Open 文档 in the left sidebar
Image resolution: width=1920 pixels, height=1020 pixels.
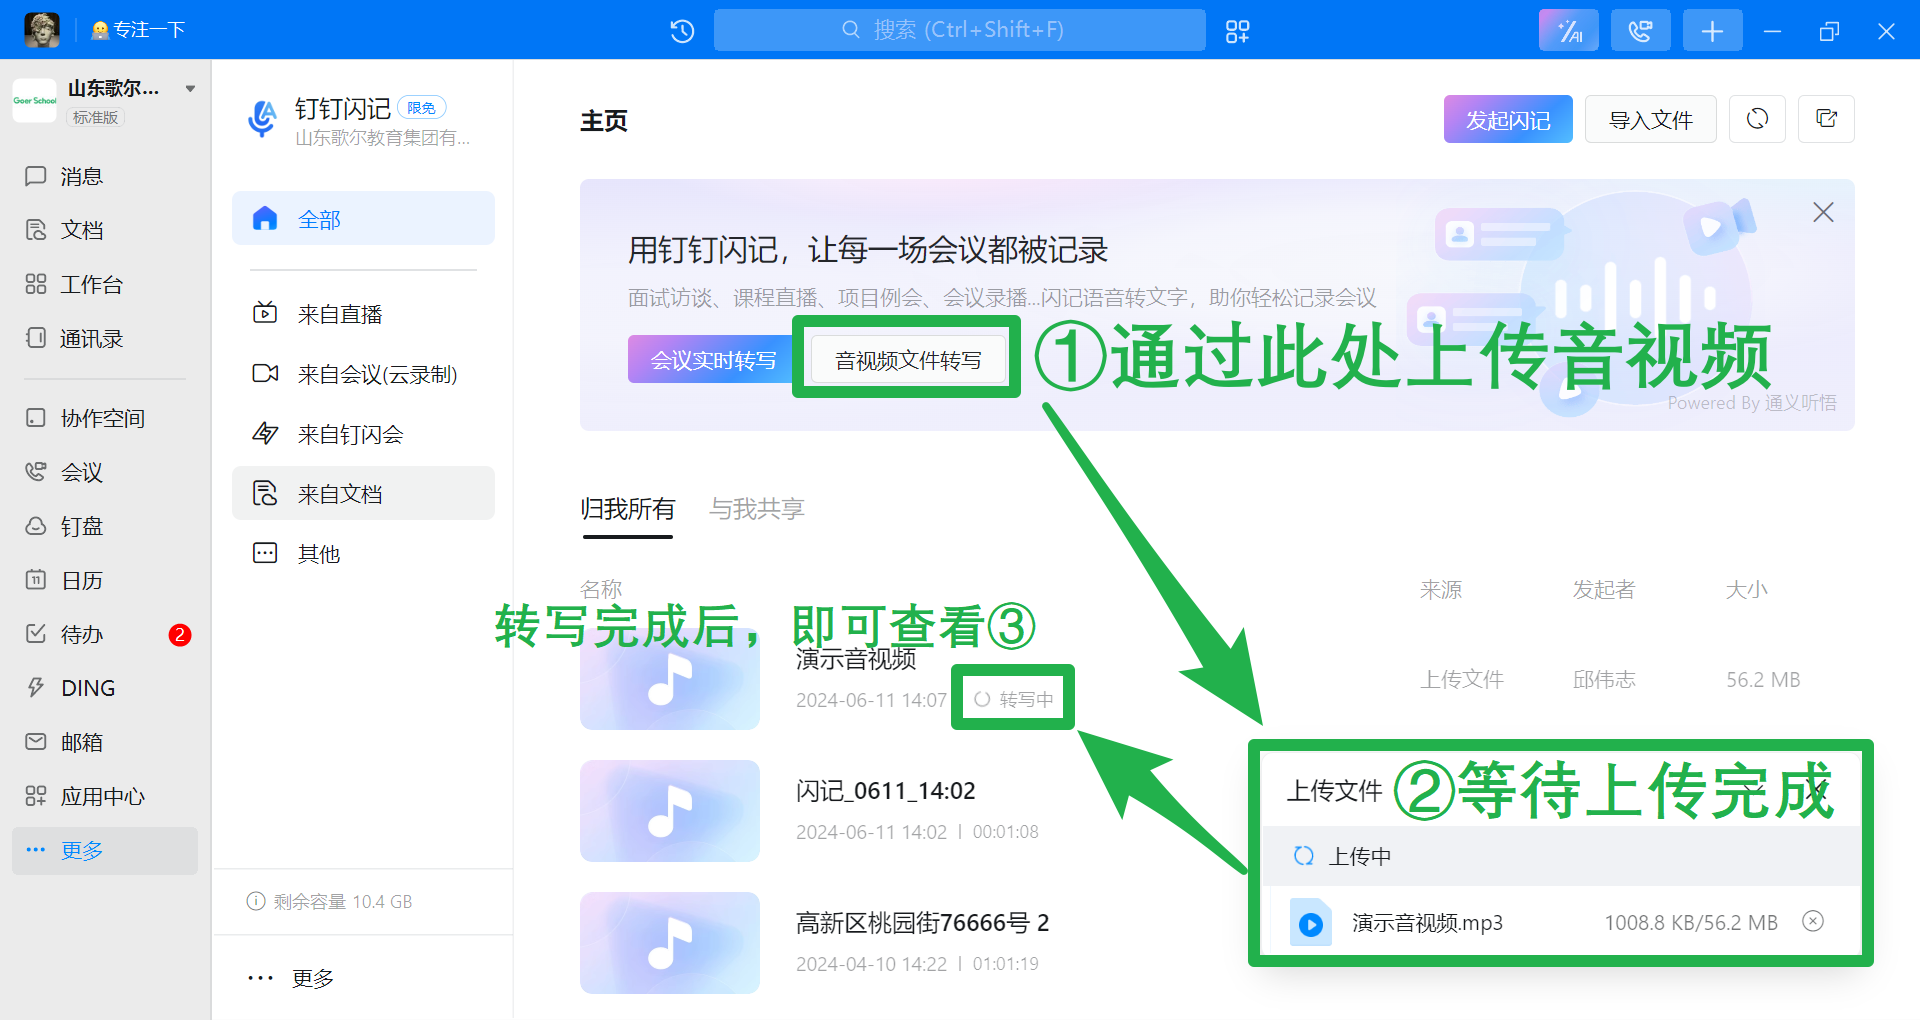pyautogui.click(x=105, y=231)
